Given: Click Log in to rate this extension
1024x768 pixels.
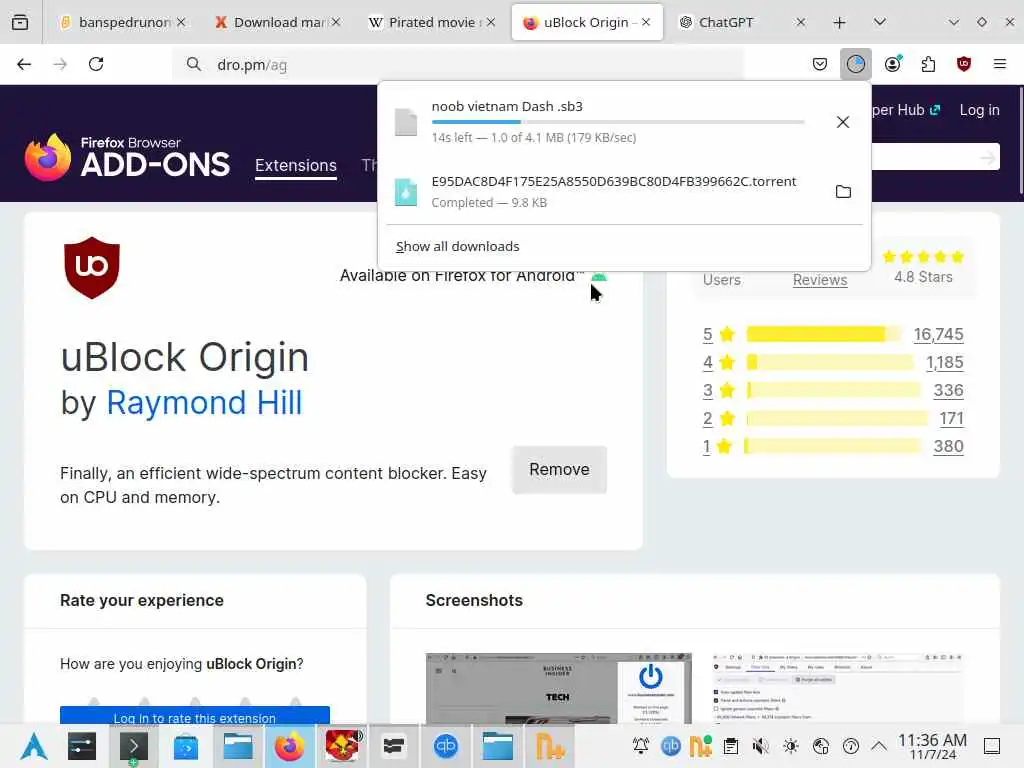Looking at the screenshot, I should 195,716.
